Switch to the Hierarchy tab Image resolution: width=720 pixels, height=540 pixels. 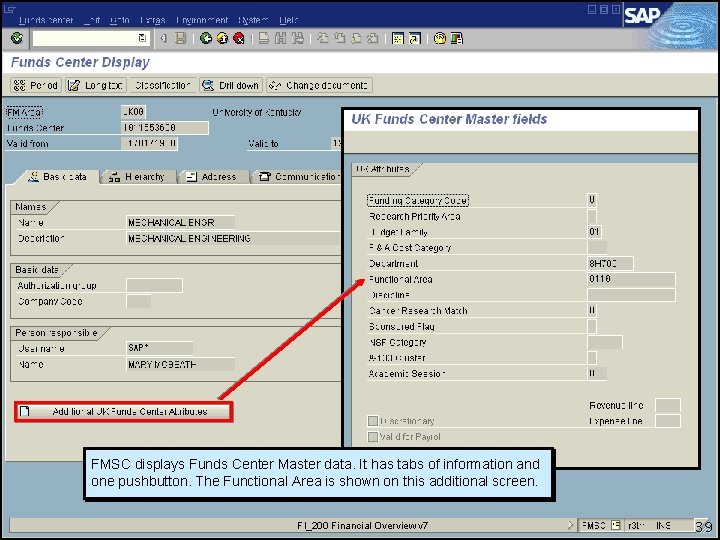[x=137, y=177]
